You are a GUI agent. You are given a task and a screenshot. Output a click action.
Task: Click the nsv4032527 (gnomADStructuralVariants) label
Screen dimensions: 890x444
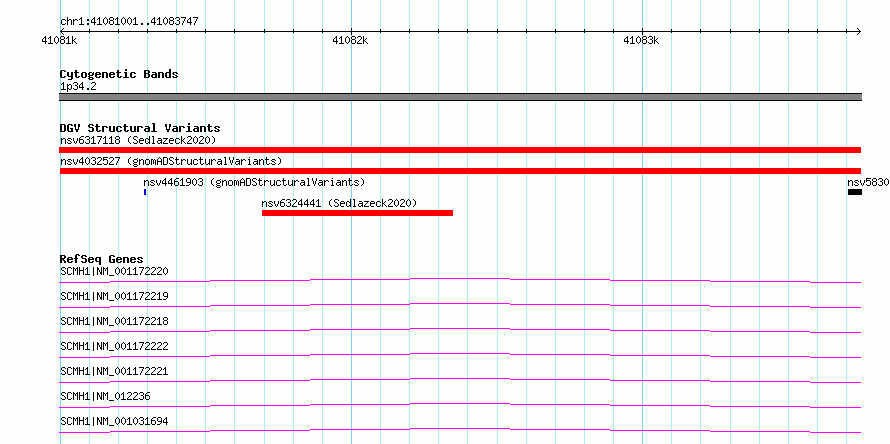pos(171,161)
